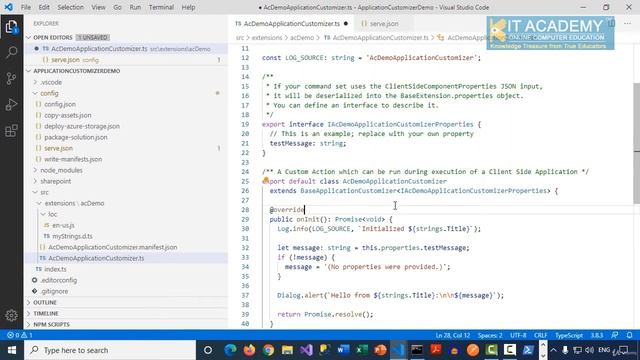Open the Manage gear settings
The height and width of the screenshot is (360, 640).
[x=11, y=315]
